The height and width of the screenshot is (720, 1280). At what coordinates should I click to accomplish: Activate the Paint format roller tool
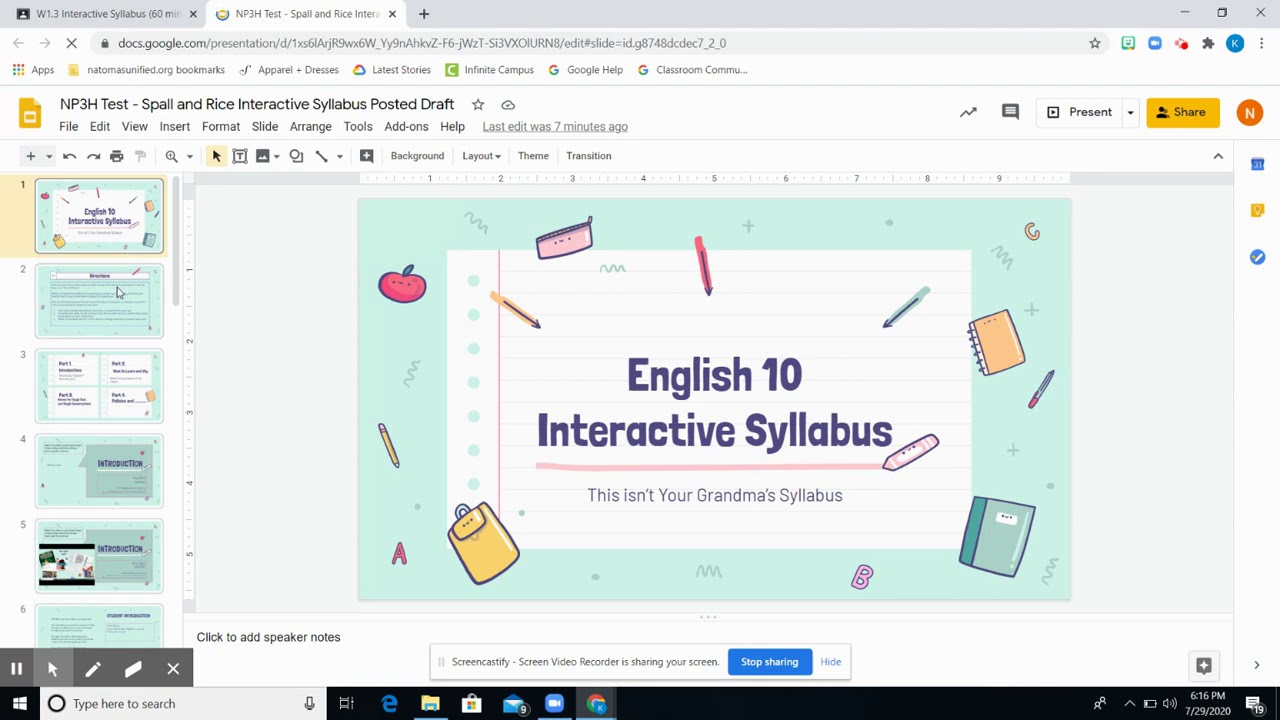(141, 156)
